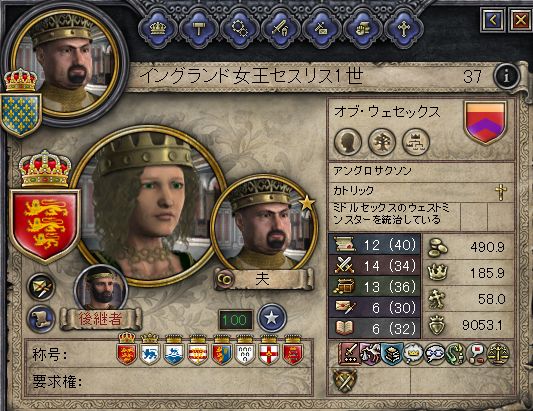Select the heir's small bearded portrait
Screen dimensions: 533x411
pos(101,288)
